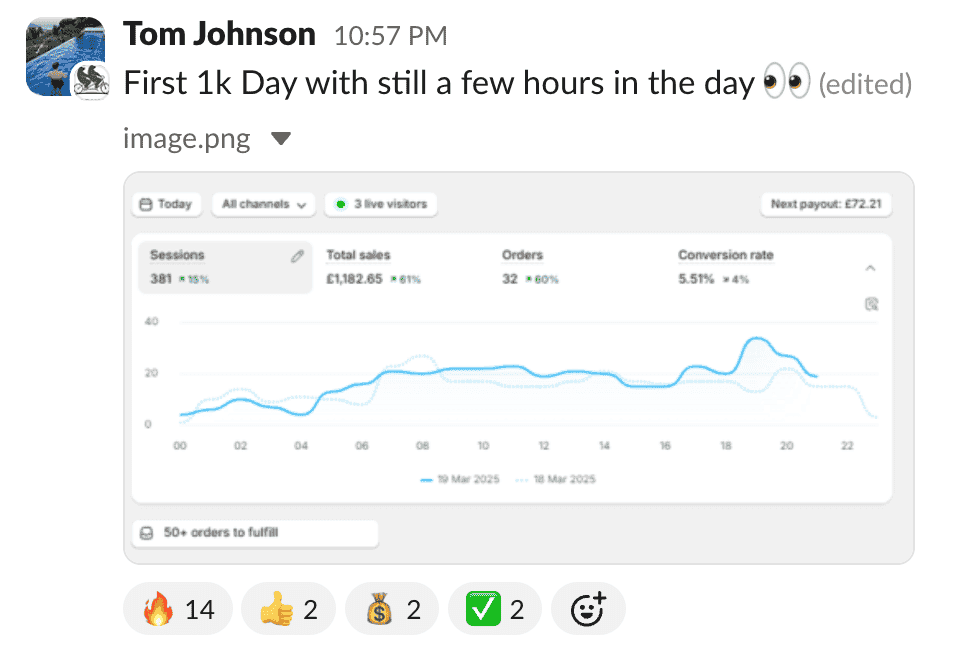The image size is (956, 654).
Task: Toggle the fire reaction with 14 votes
Action: [178, 609]
